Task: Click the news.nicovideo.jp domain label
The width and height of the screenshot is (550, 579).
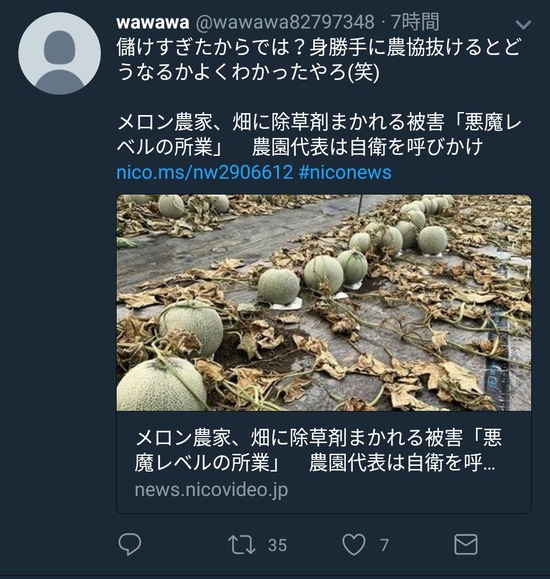Action: [x=211, y=490]
